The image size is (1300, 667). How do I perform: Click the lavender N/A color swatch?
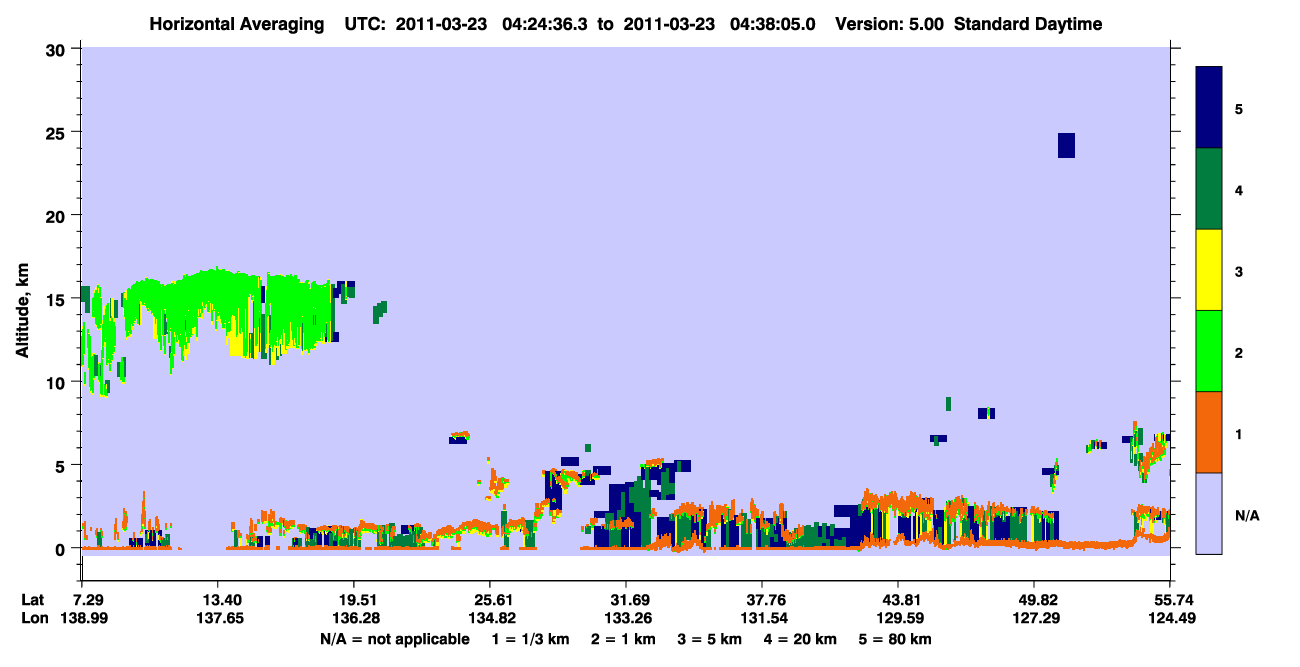1209,513
